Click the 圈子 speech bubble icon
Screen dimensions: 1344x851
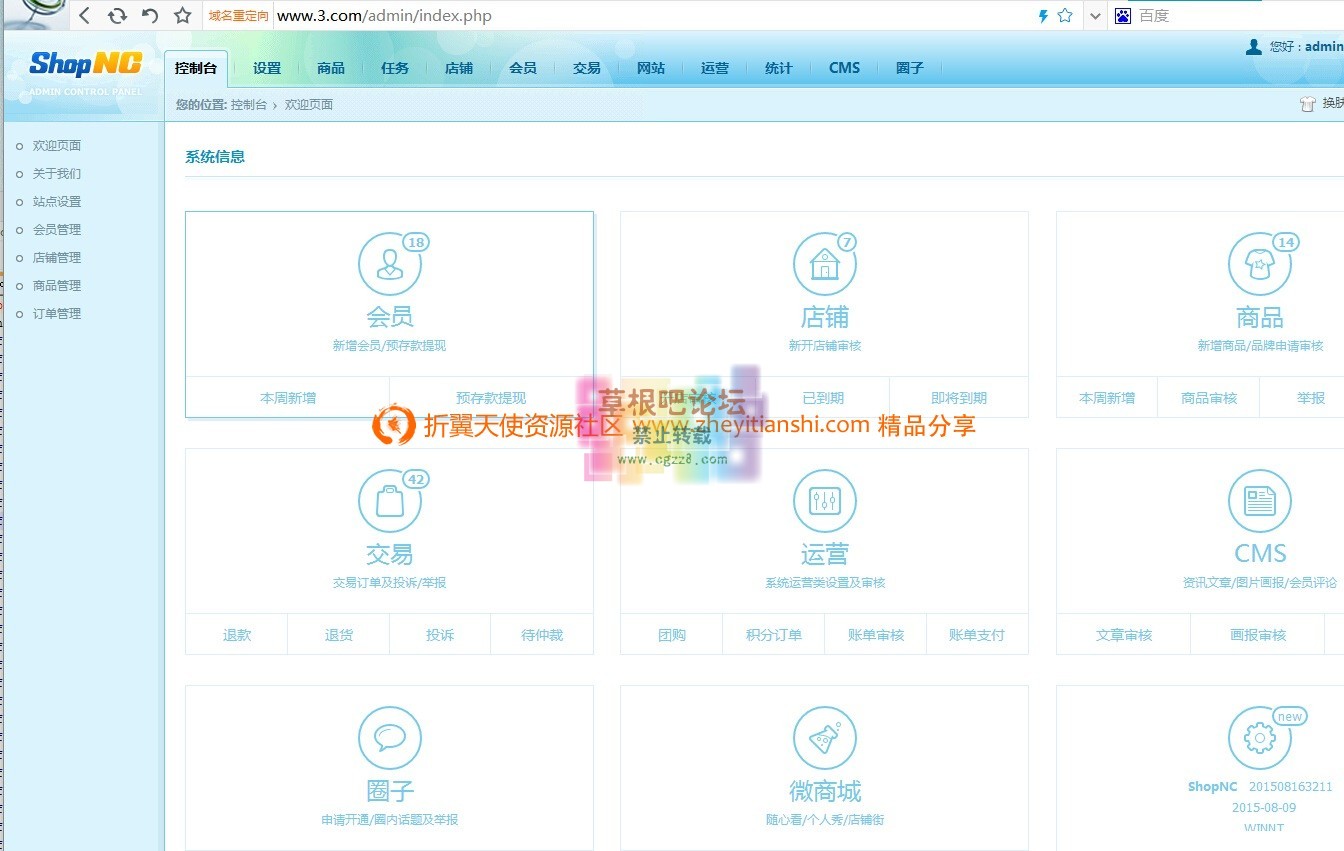coord(390,735)
